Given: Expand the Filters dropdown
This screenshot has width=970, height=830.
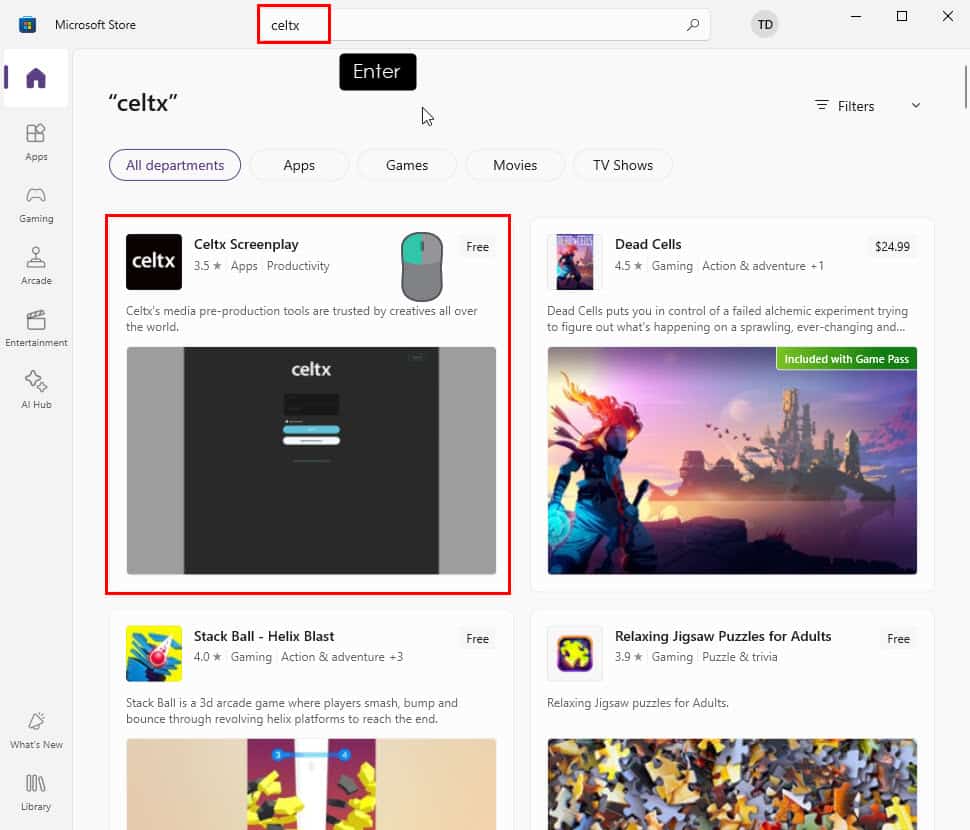Looking at the screenshot, I should click(867, 106).
